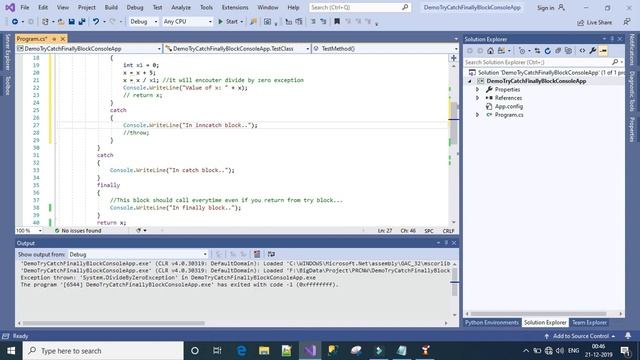Screen dimensions: 640x360
Task: Open the 100% zoom level dropdown
Action: point(29,231)
